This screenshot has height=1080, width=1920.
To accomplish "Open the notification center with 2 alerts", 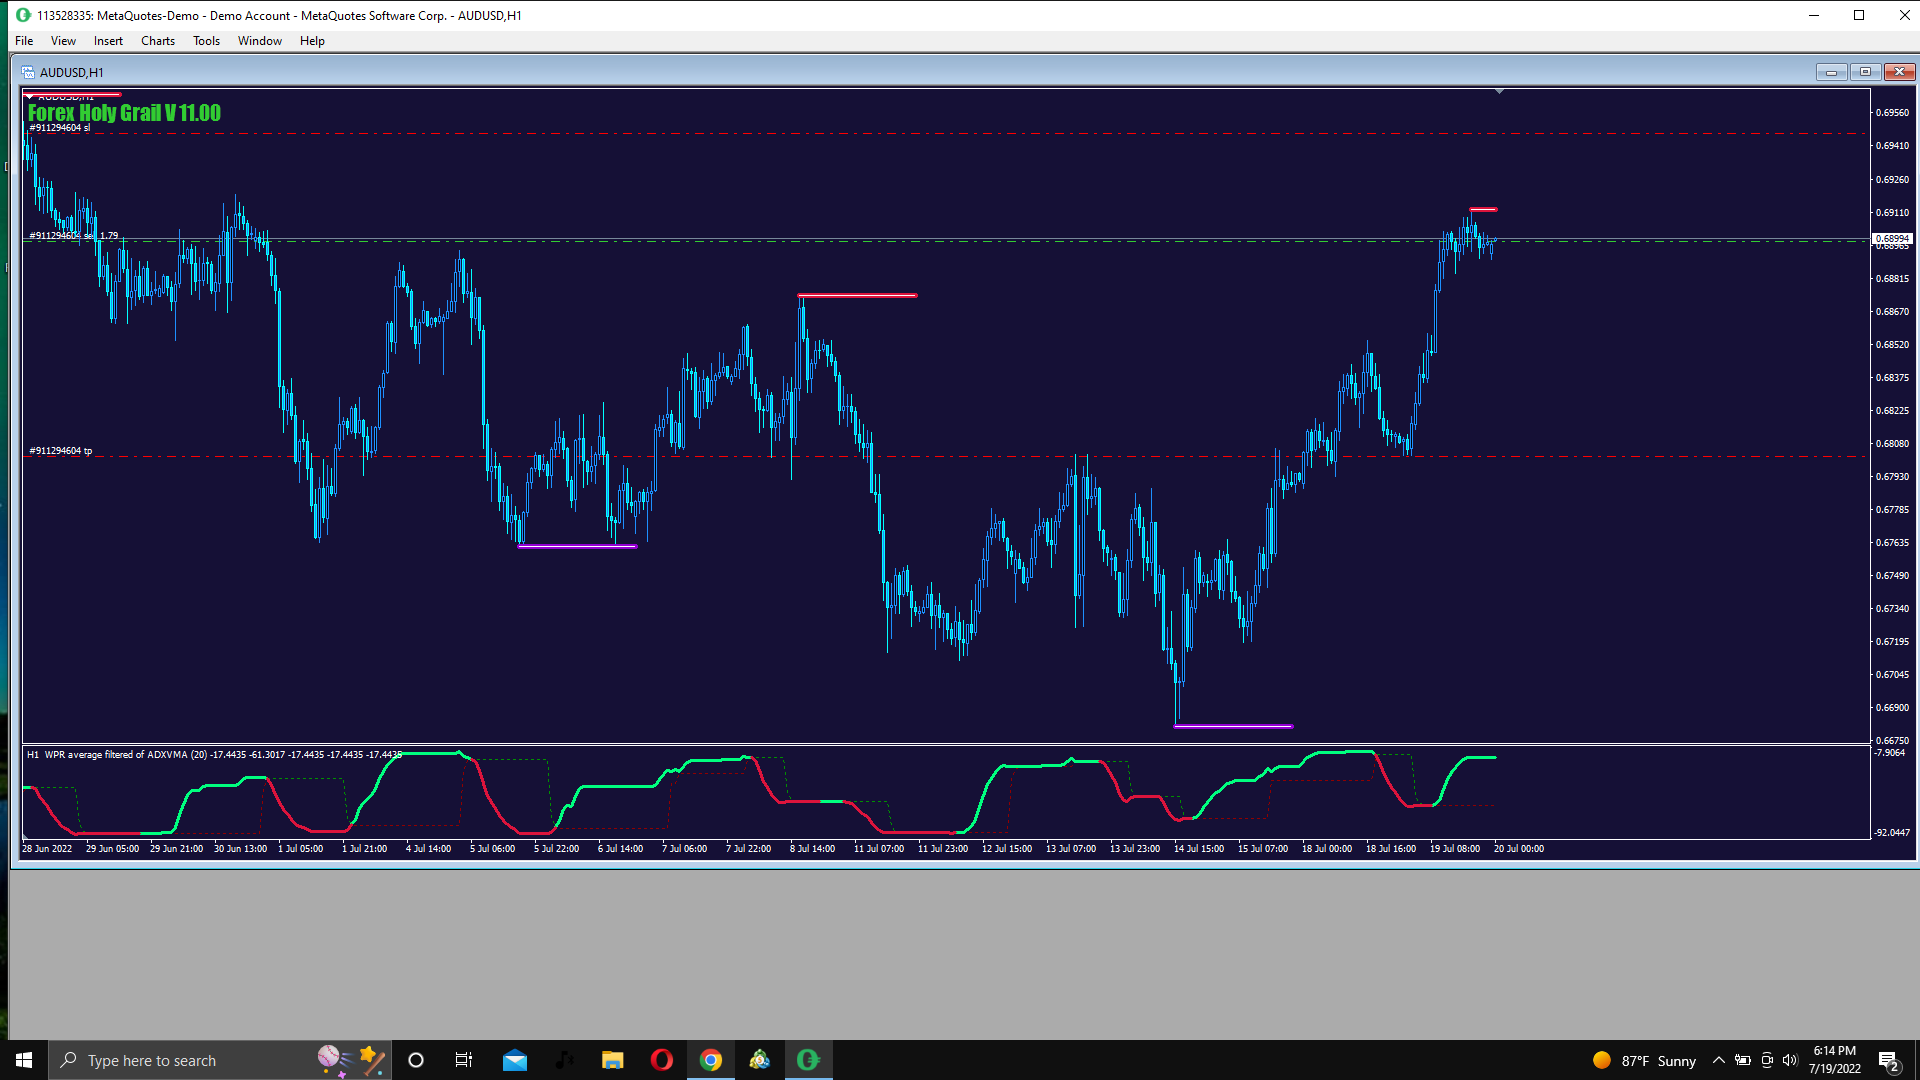I will point(1888,1060).
